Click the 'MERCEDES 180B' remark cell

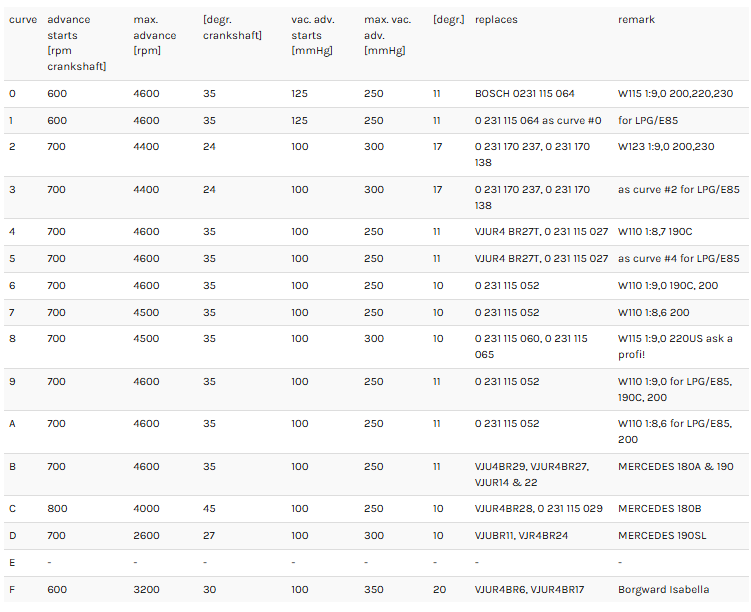660,509
